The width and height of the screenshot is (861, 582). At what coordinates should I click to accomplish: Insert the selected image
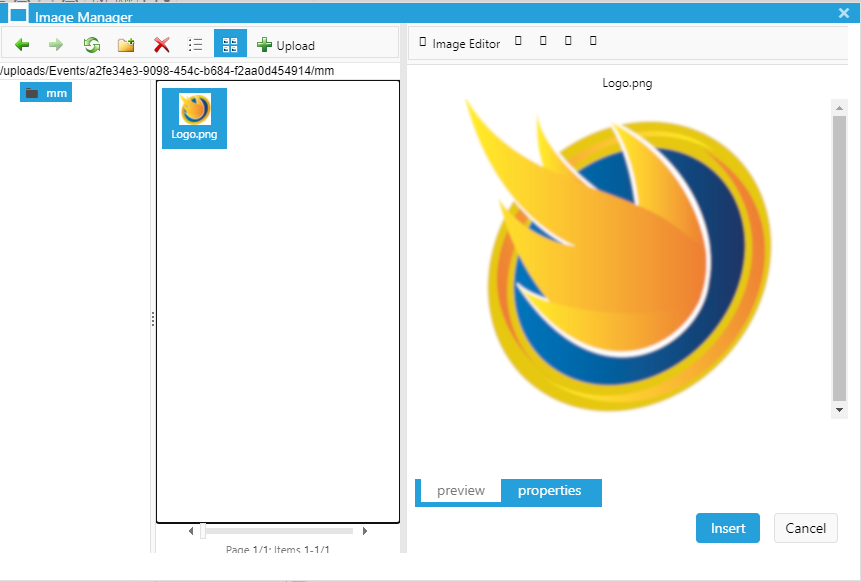pyautogui.click(x=728, y=528)
